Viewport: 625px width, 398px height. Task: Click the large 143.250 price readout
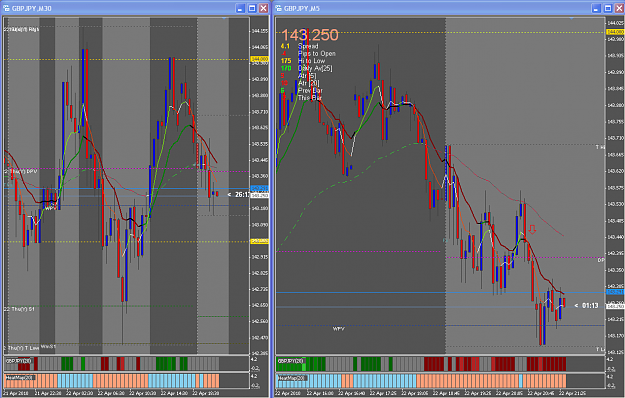[x=310, y=35]
